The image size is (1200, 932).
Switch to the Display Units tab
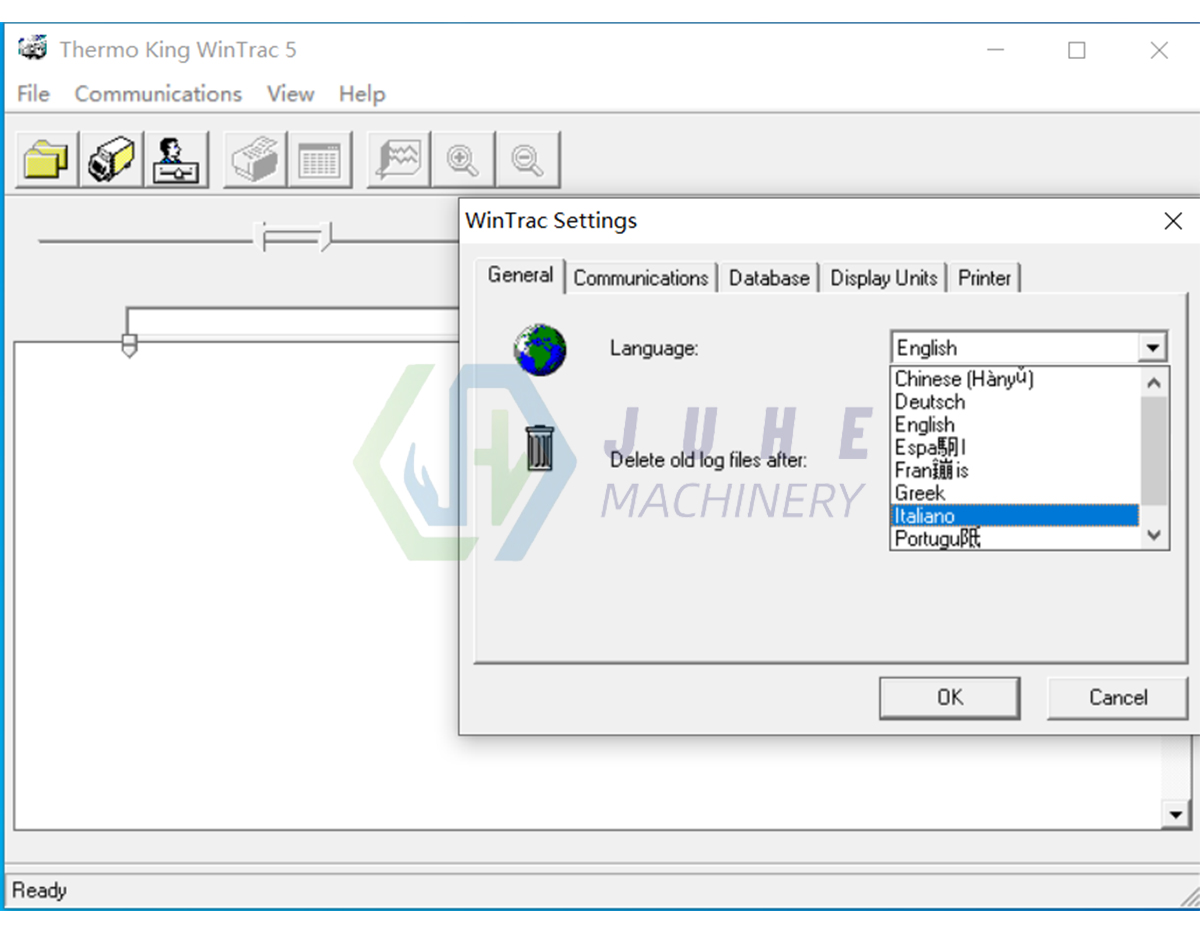click(884, 278)
